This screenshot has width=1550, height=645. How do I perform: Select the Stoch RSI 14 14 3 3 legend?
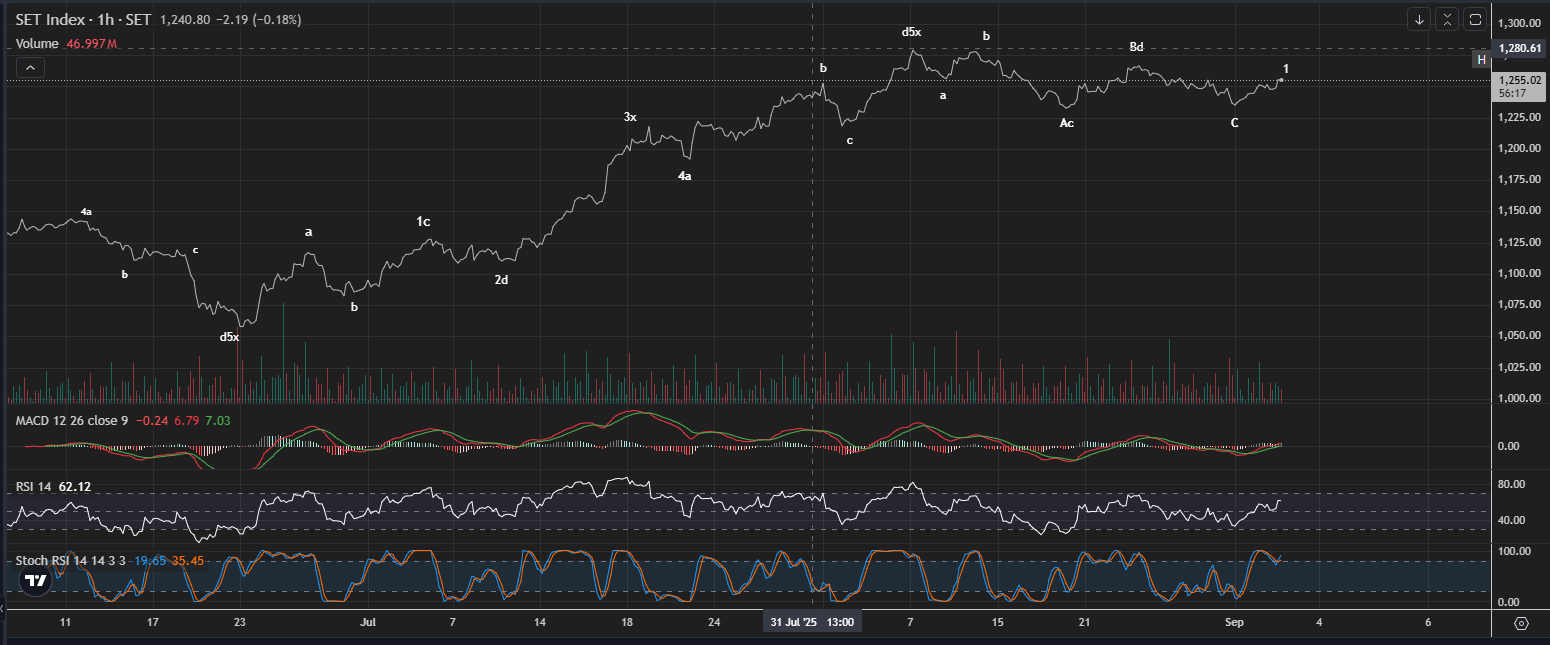[x=70, y=561]
